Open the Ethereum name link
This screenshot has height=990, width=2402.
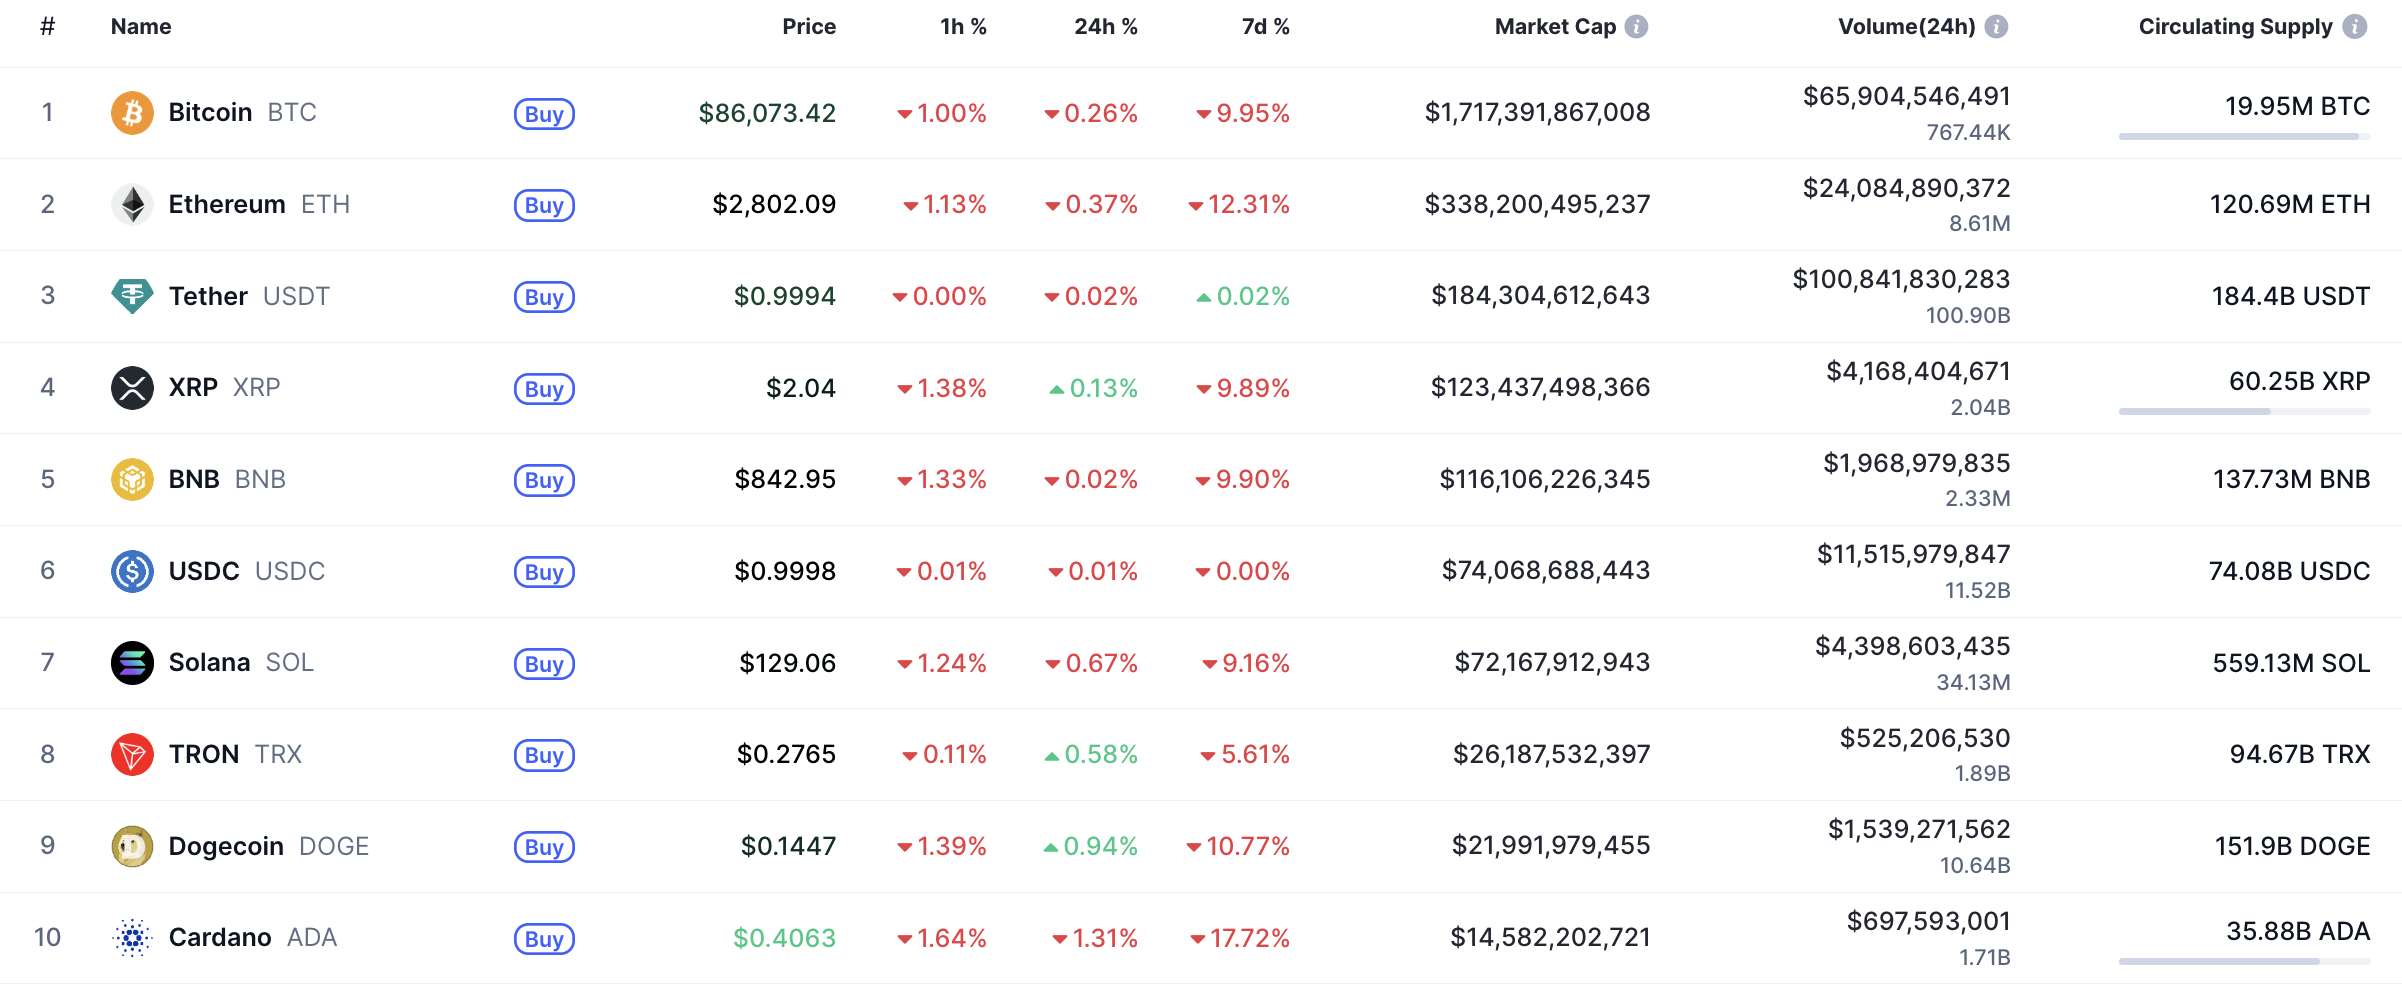point(227,205)
